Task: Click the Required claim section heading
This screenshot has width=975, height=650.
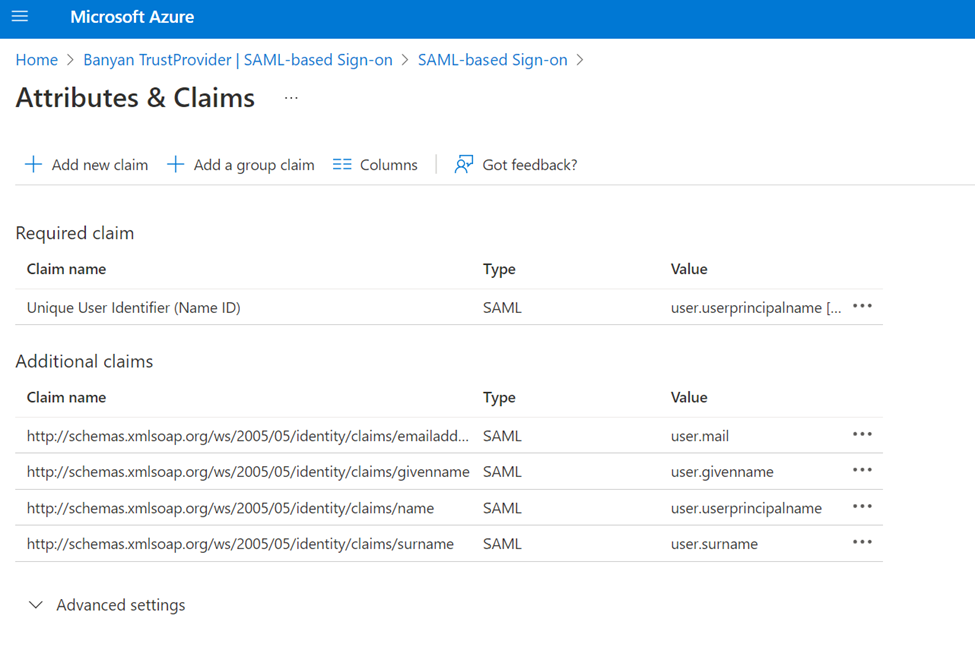Action: pos(75,233)
